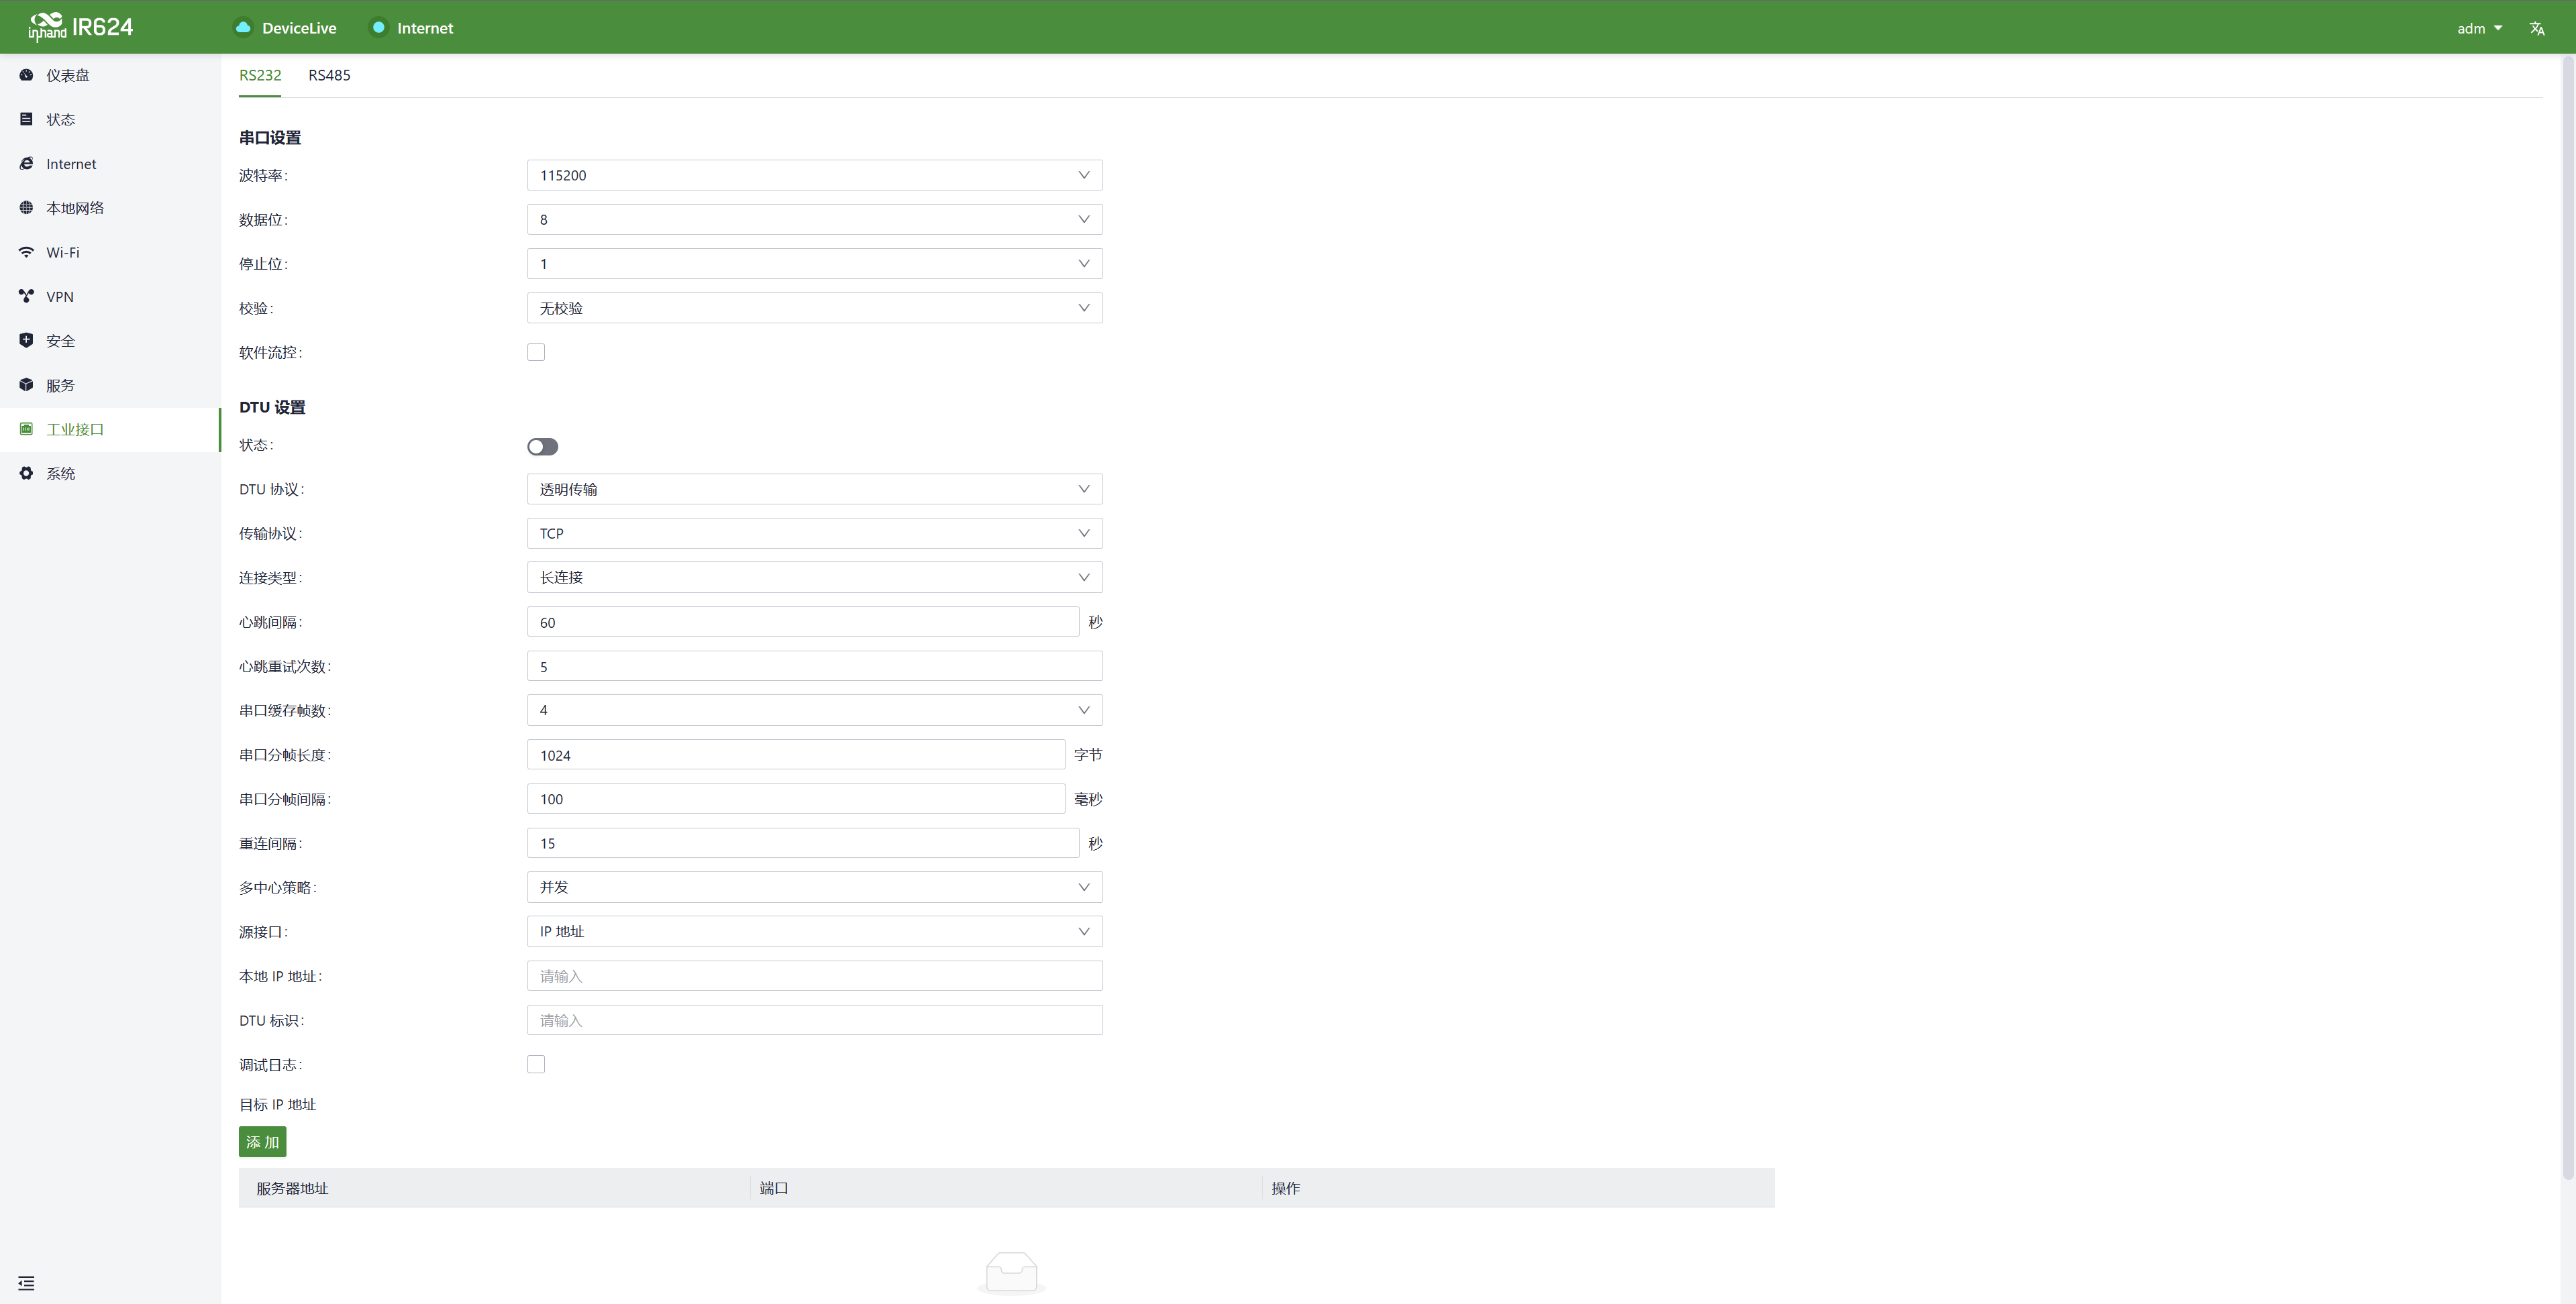Expand the adm user menu
The image size is (2576, 1304).
pyautogui.click(x=2479, y=28)
